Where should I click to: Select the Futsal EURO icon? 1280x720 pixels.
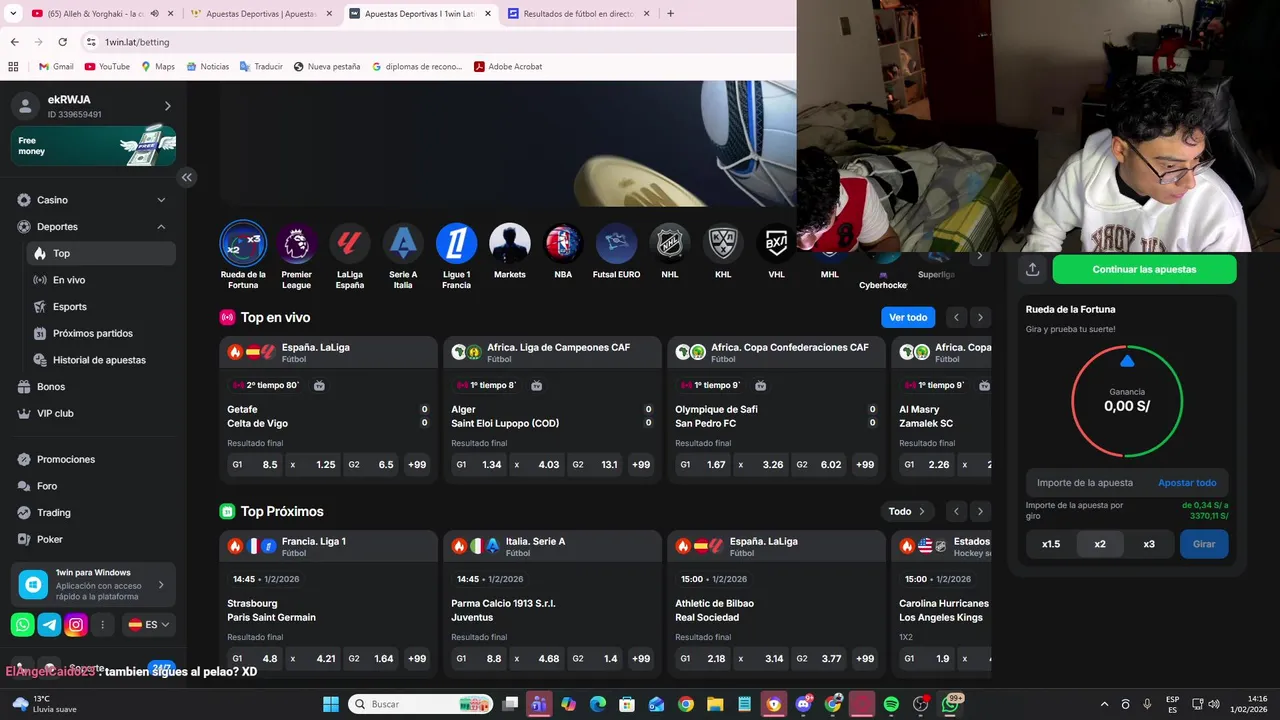(x=616, y=243)
